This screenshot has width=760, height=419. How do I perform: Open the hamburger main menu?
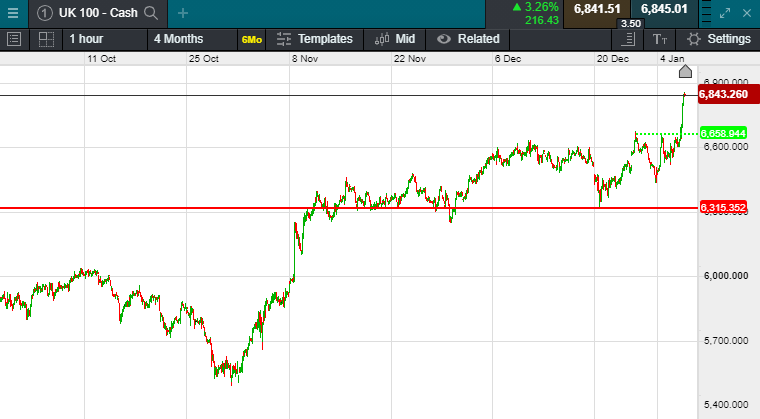(14, 14)
